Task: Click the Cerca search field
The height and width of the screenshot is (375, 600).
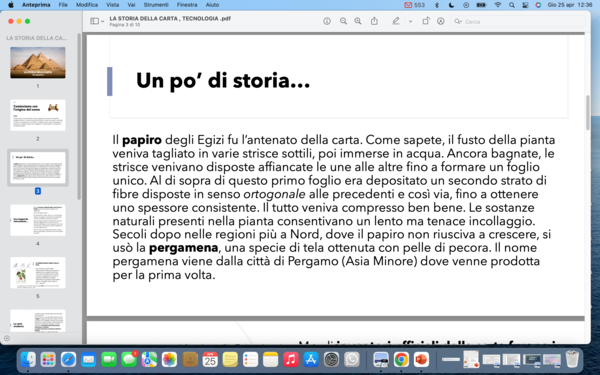Action: [x=518, y=21]
